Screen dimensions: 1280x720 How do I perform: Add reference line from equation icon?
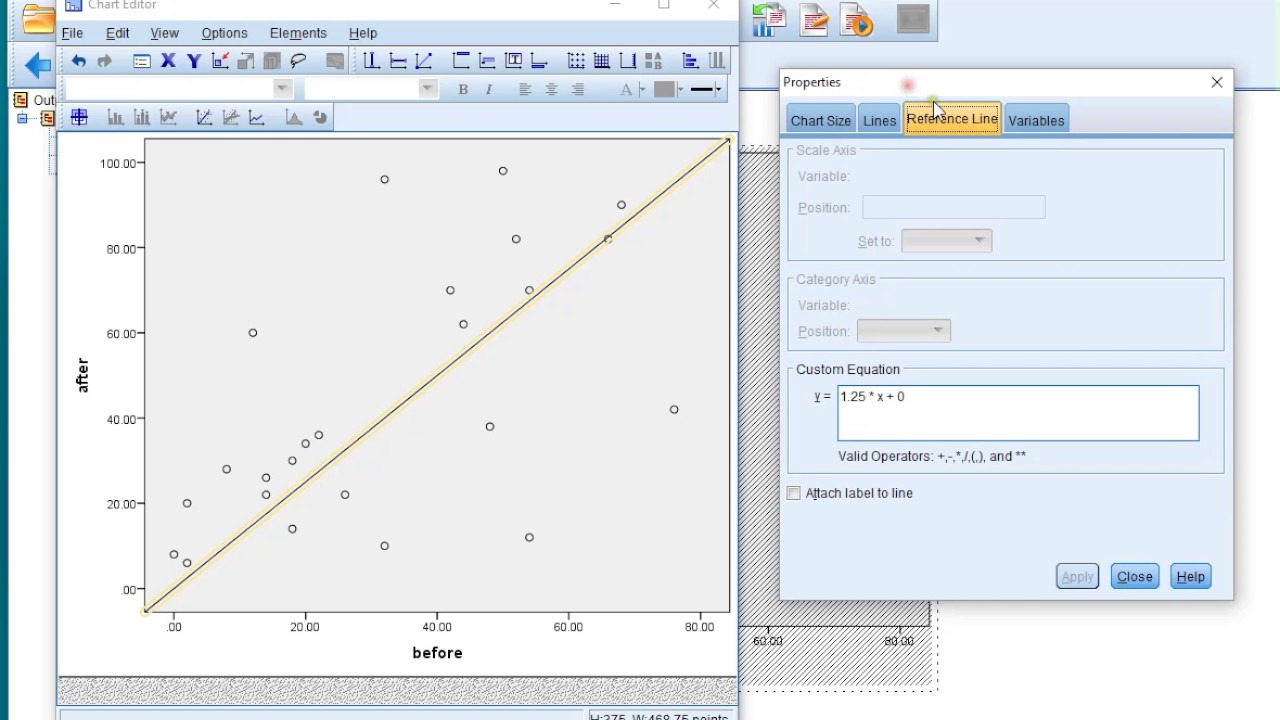424,61
